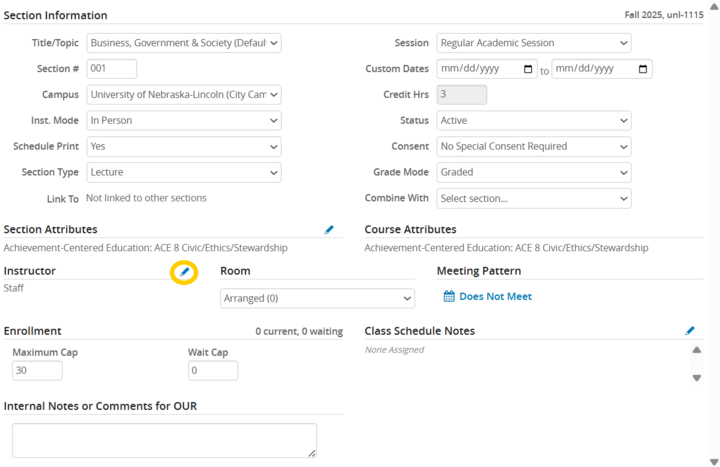720x467 pixels.
Task: Click ACE 8 text under Section Attributes
Action: point(146,248)
